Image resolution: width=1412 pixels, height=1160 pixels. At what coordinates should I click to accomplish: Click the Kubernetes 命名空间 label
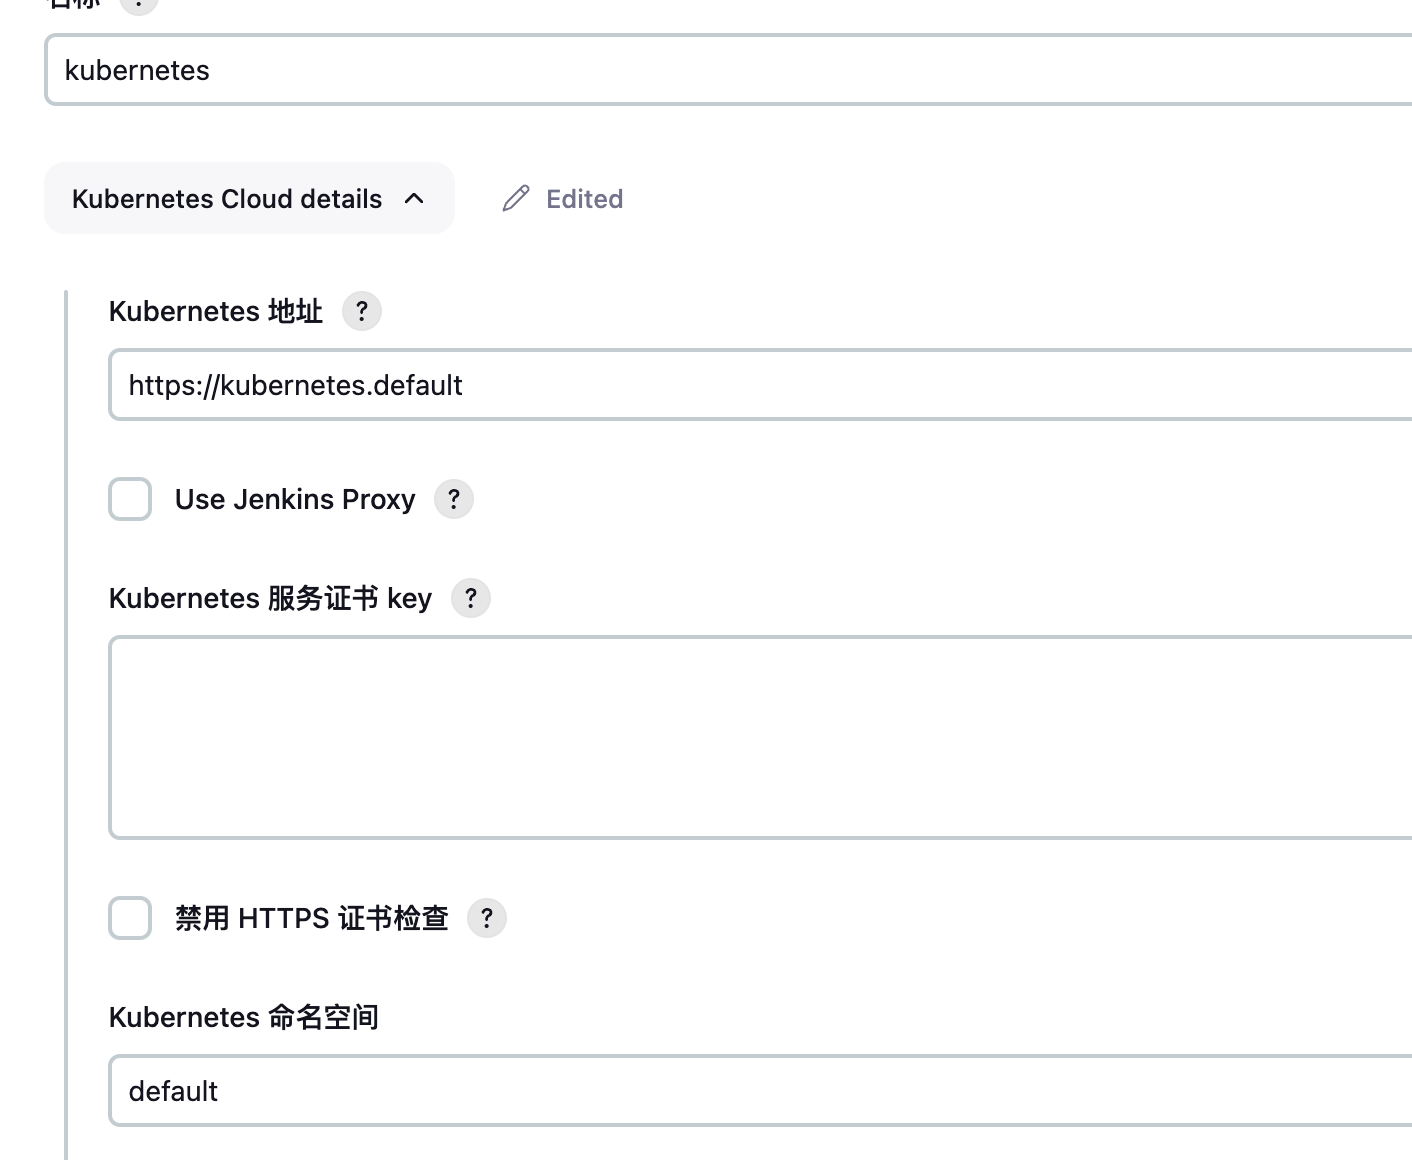click(244, 1017)
